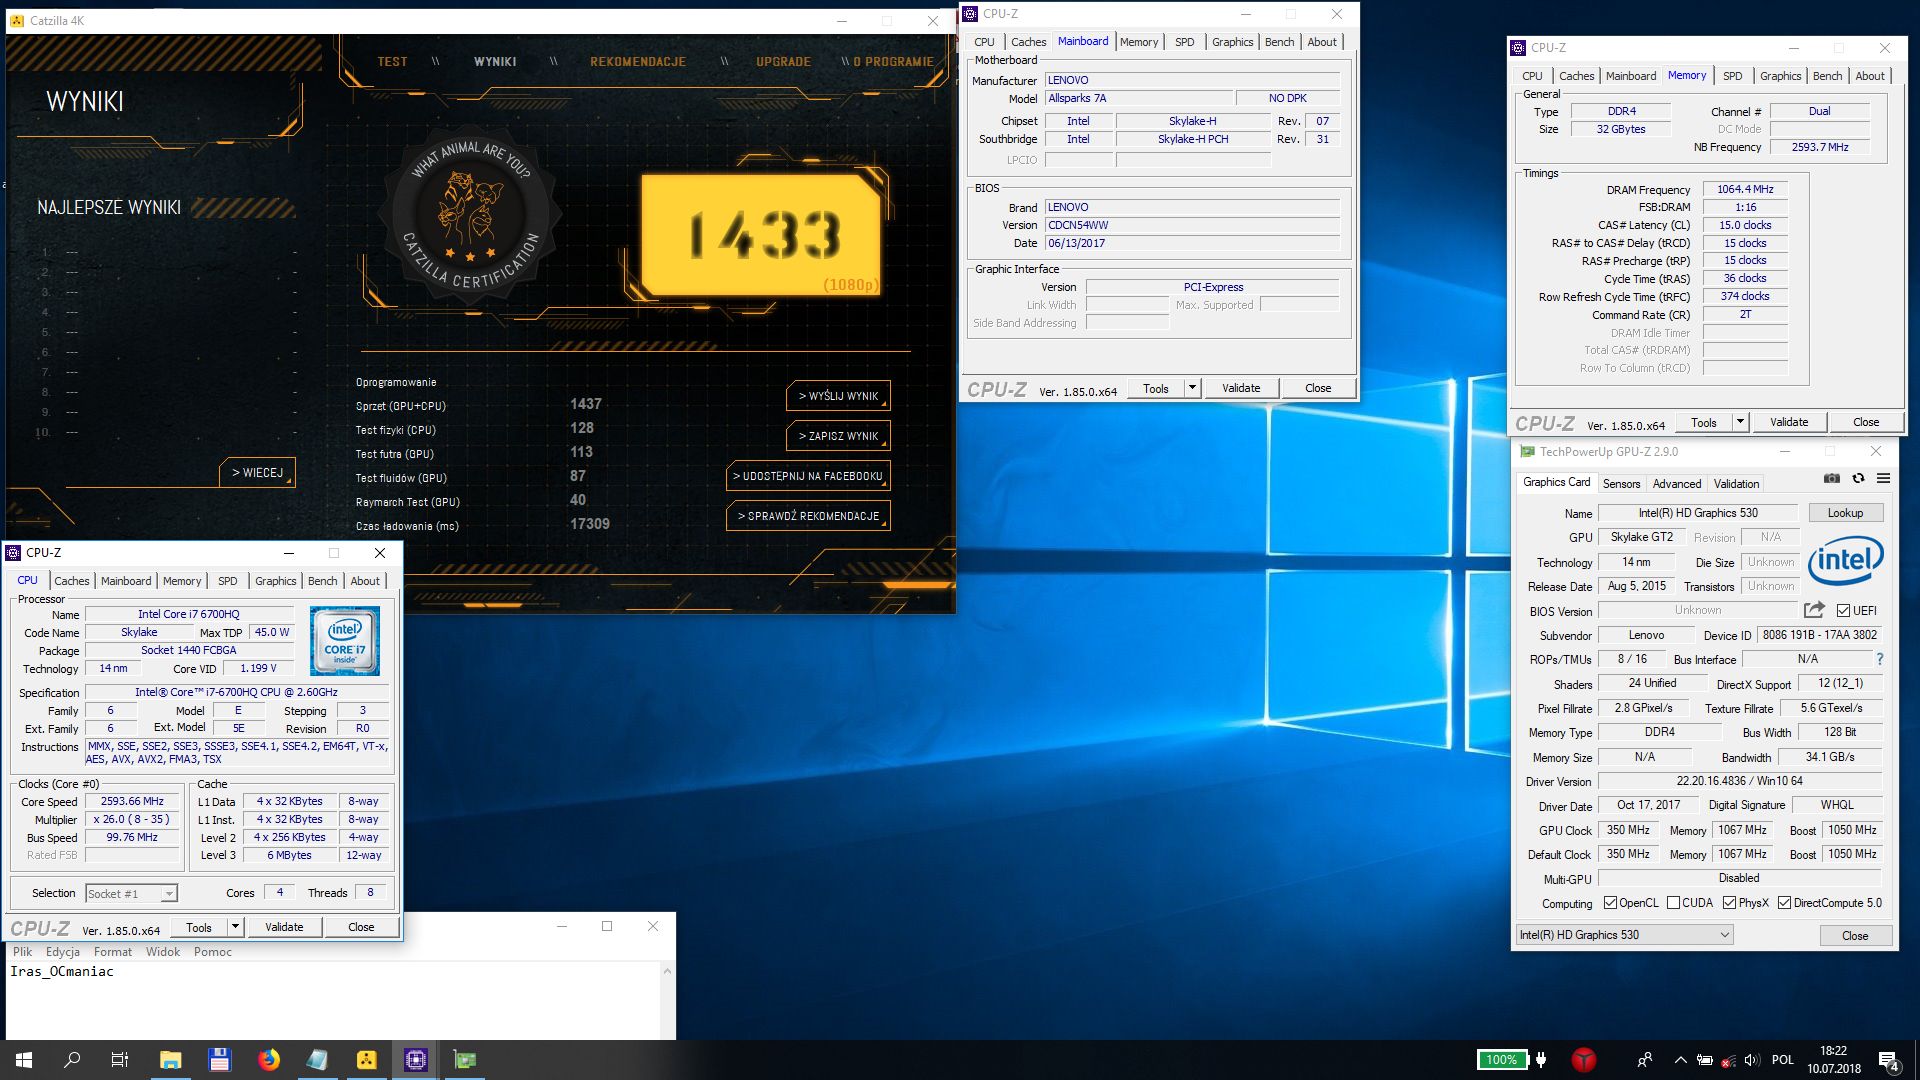
Task: Click the Intel Core i7 badge in CPU-Z
Action: (x=344, y=641)
